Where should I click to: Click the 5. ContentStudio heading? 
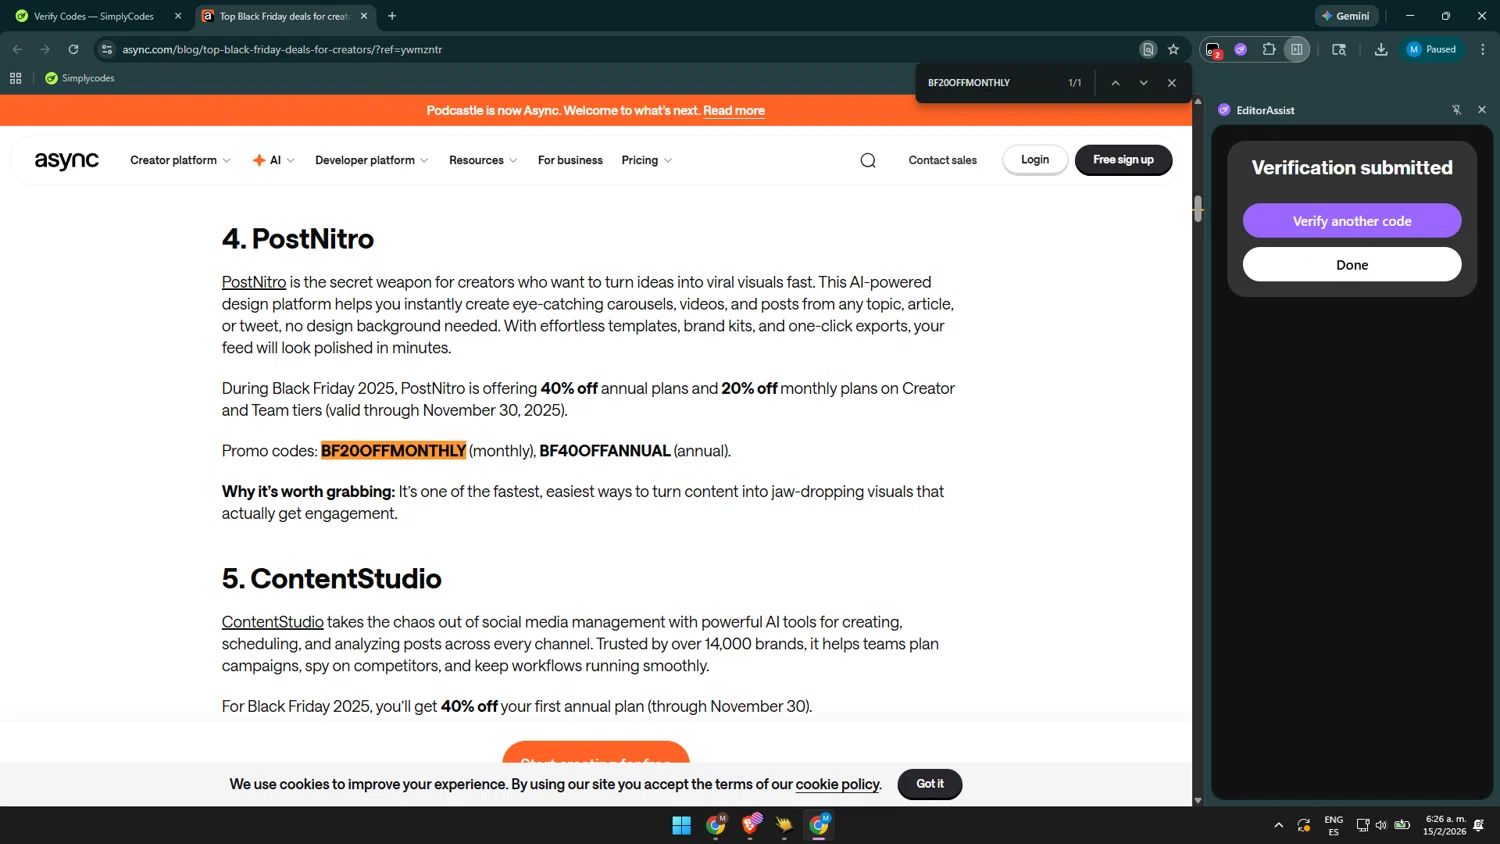point(332,579)
